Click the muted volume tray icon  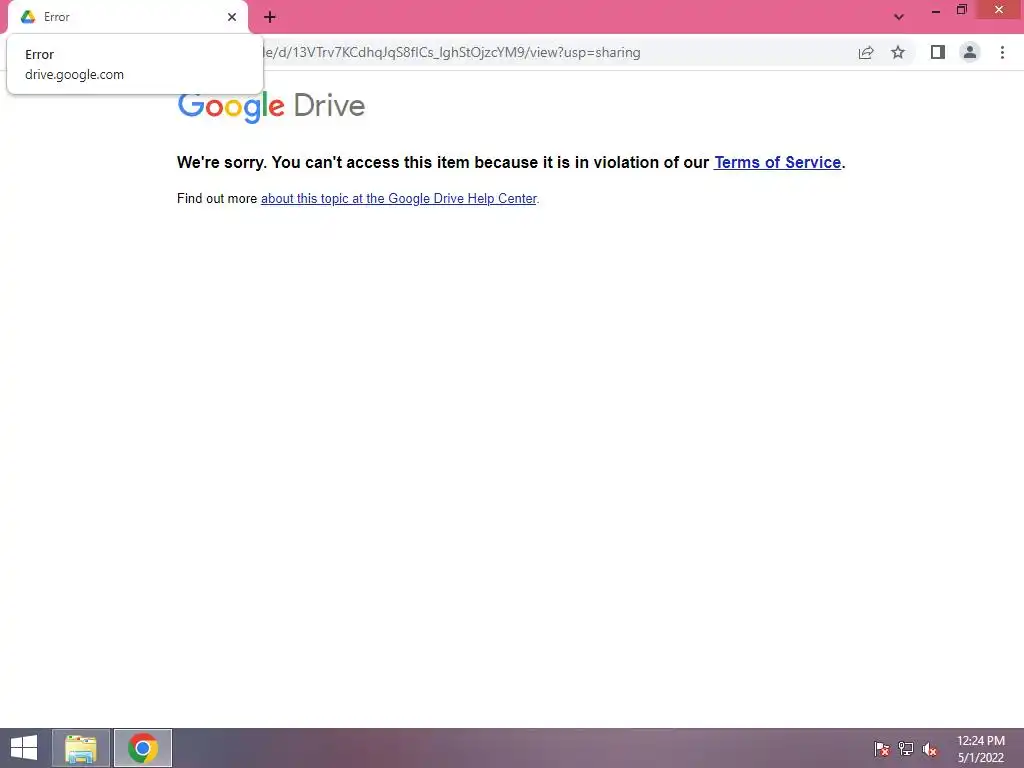tap(930, 749)
